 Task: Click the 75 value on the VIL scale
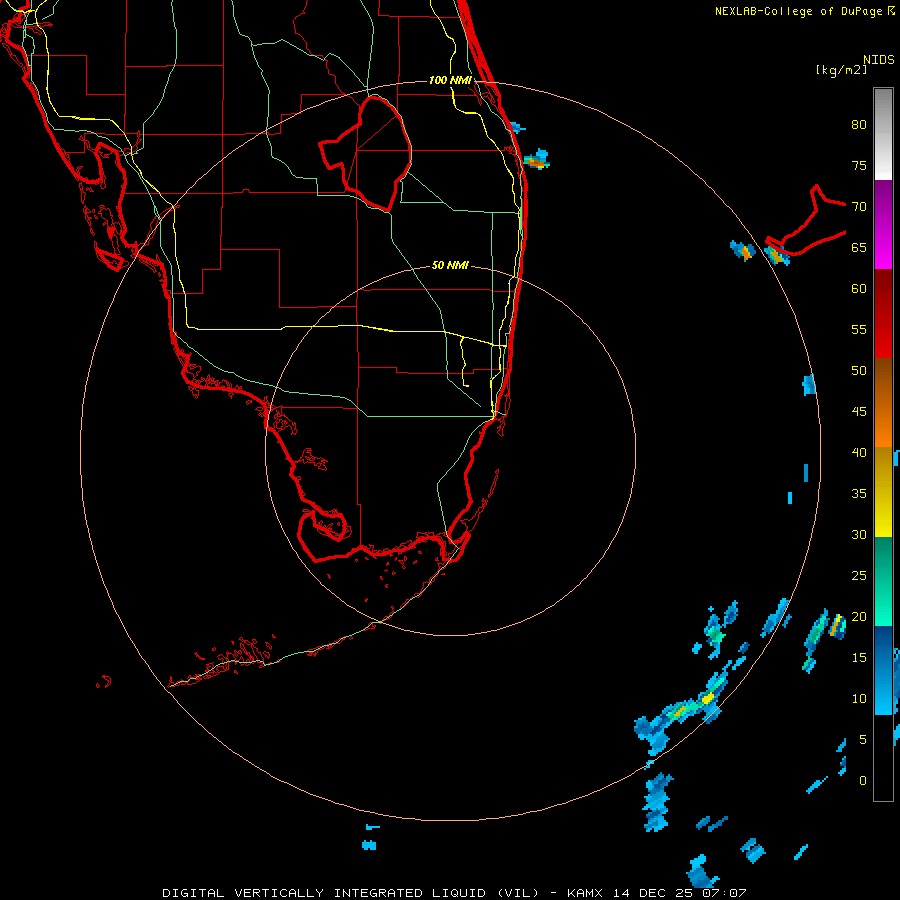[859, 165]
